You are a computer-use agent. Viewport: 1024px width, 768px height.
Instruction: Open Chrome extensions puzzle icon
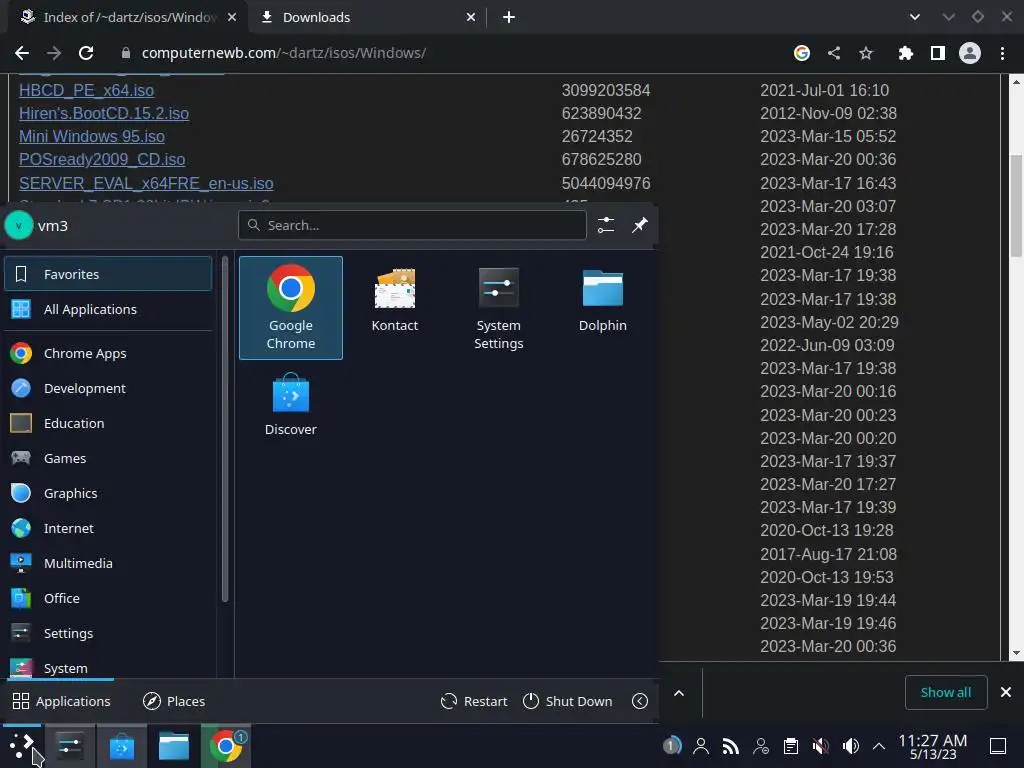tap(906, 53)
